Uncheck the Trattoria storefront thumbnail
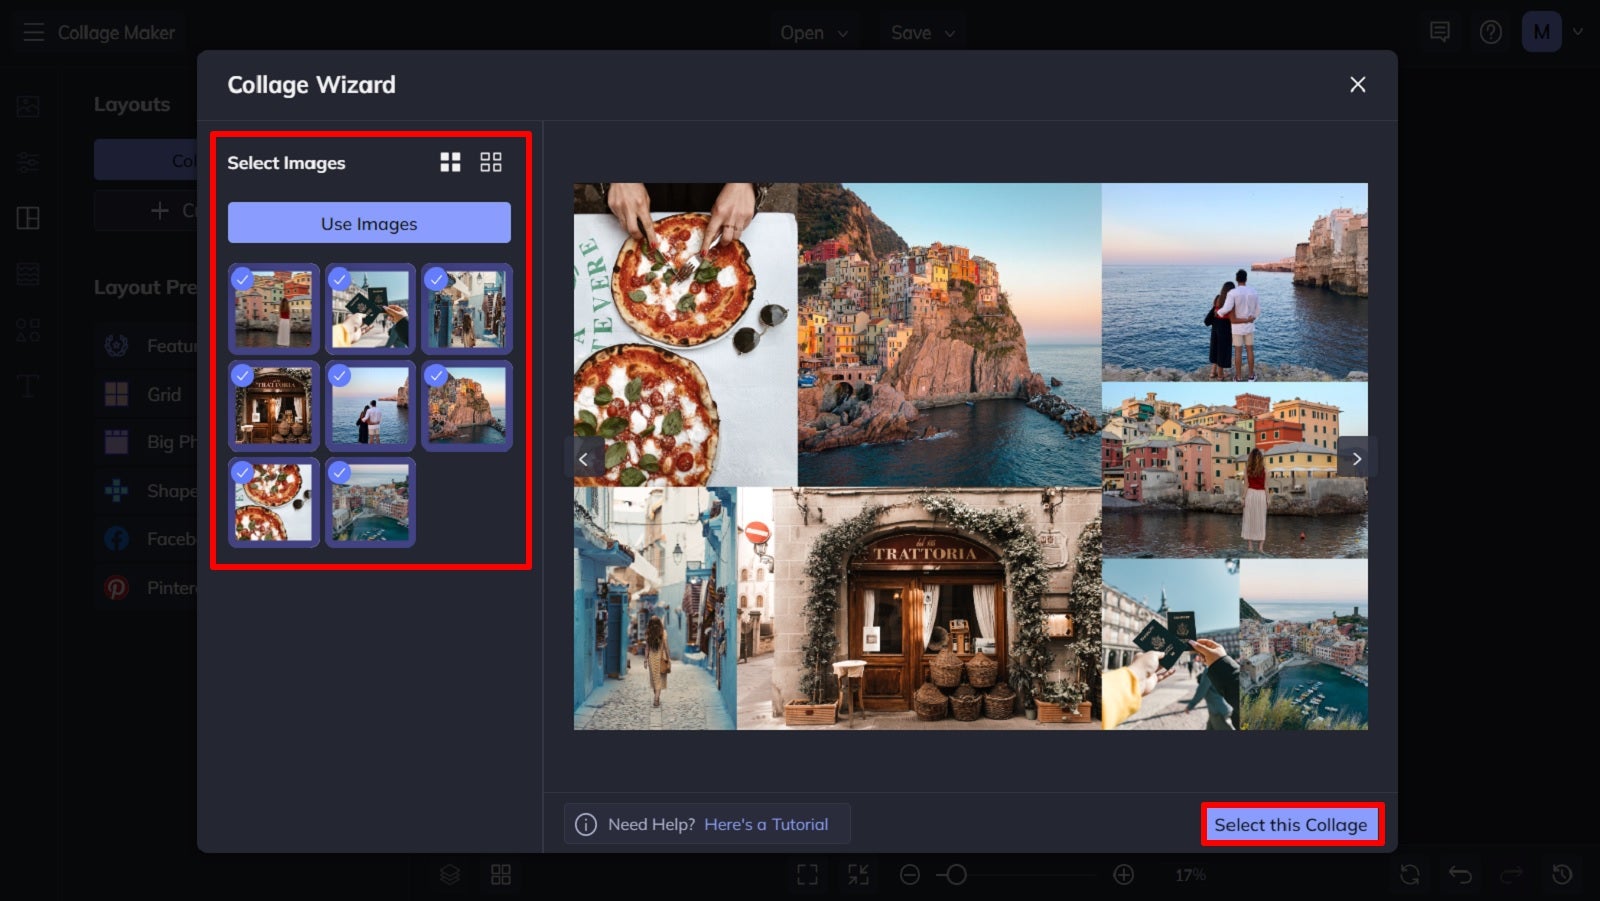The width and height of the screenshot is (1600, 901). tap(273, 406)
